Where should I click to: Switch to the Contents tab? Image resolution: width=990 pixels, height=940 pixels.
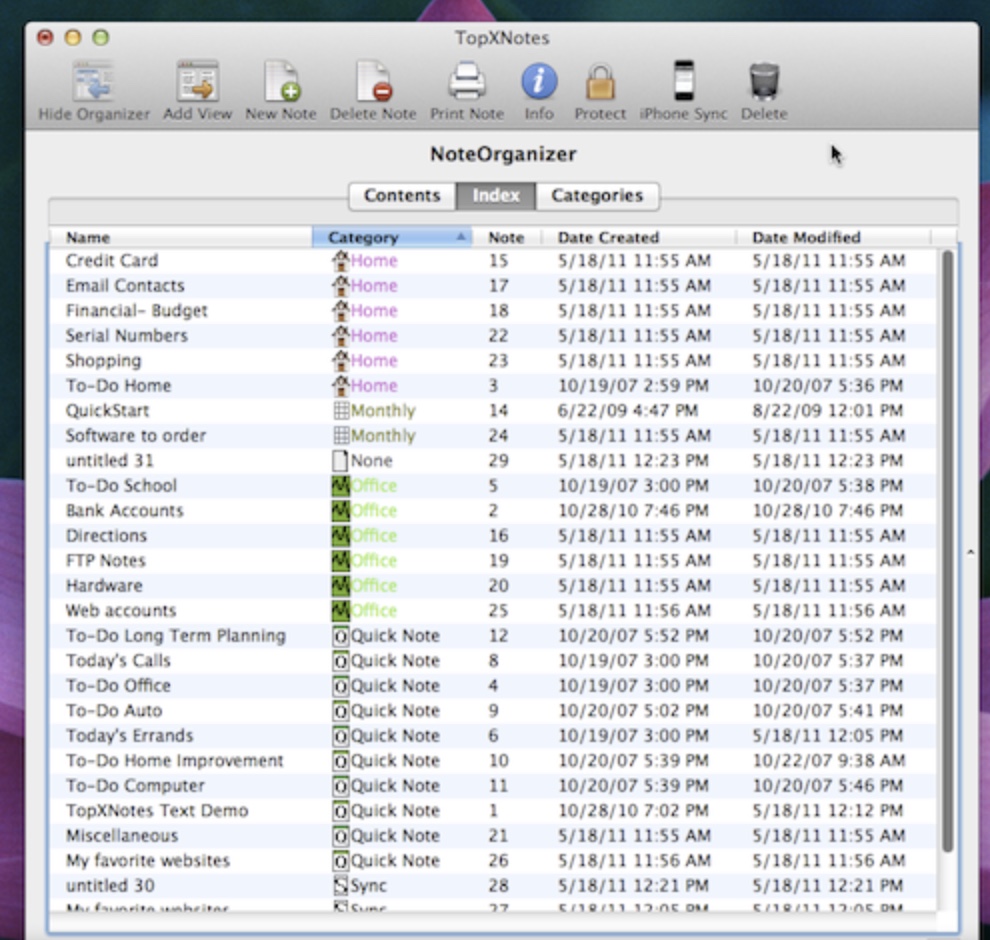tap(402, 196)
